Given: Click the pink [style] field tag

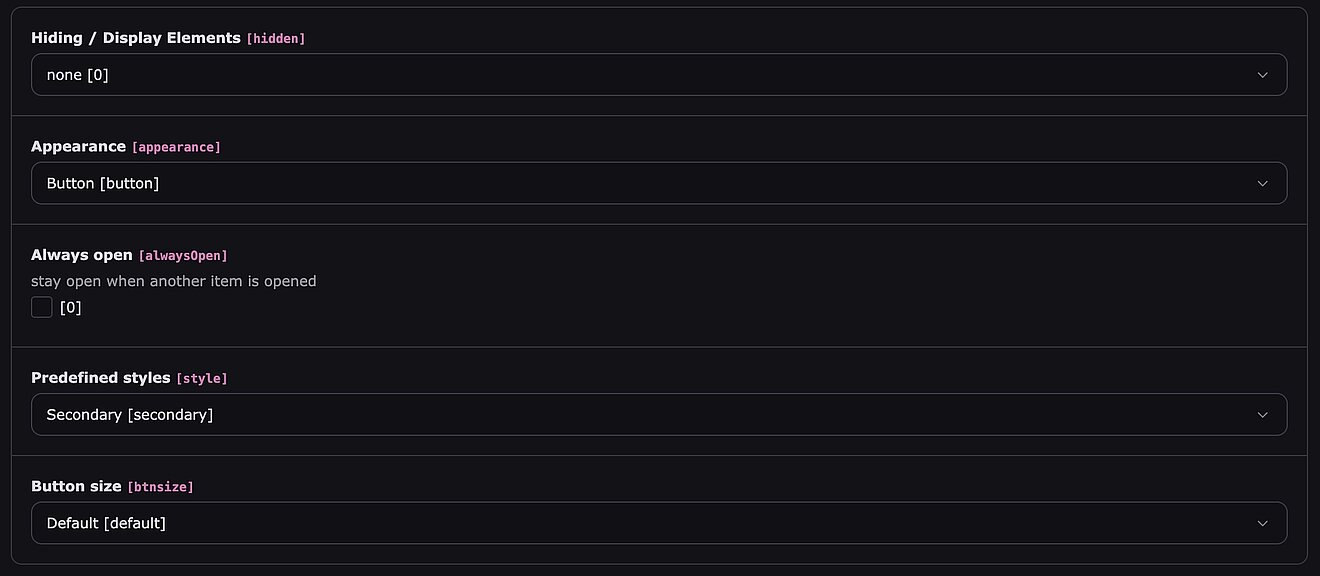Looking at the screenshot, I should [x=202, y=379].
